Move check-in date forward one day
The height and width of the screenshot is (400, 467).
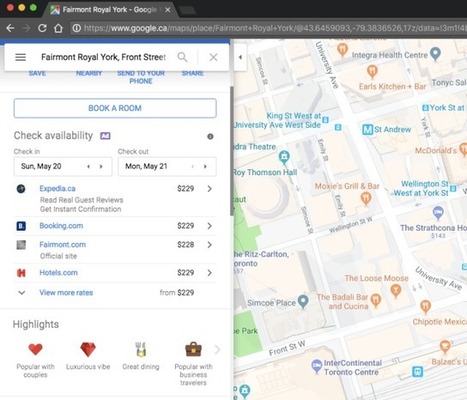pyautogui.click(x=101, y=166)
